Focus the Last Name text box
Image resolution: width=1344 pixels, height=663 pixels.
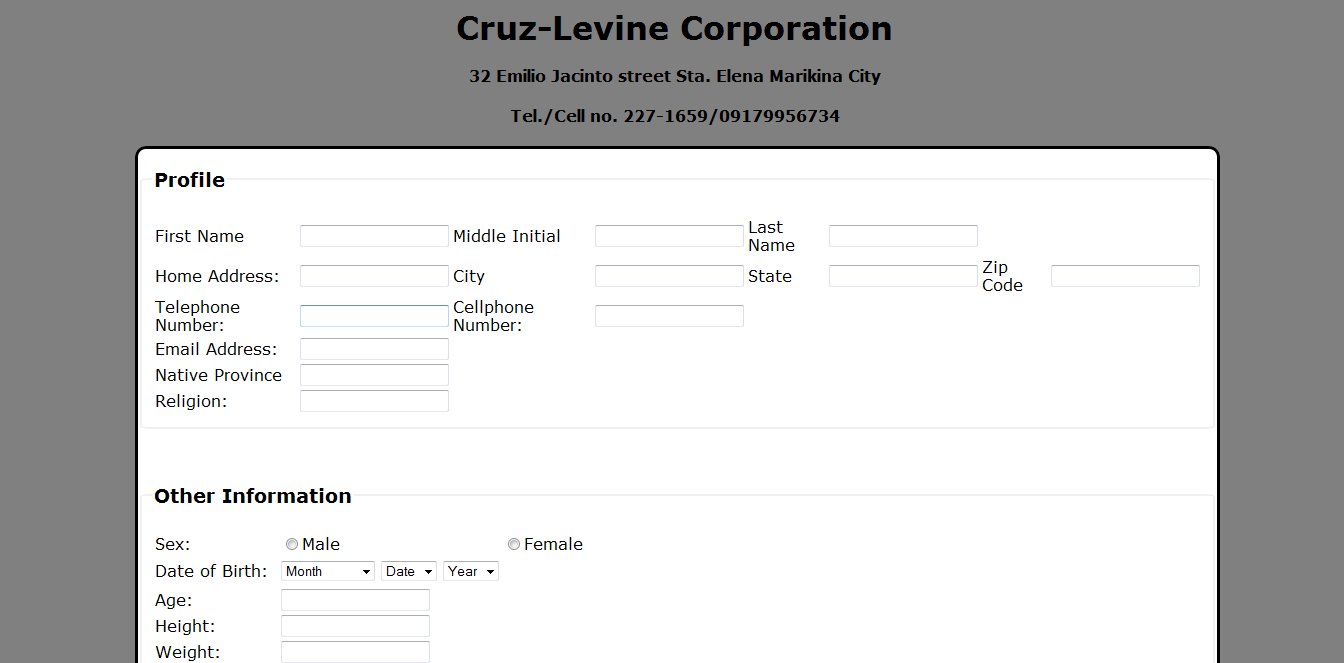pyautogui.click(x=903, y=236)
